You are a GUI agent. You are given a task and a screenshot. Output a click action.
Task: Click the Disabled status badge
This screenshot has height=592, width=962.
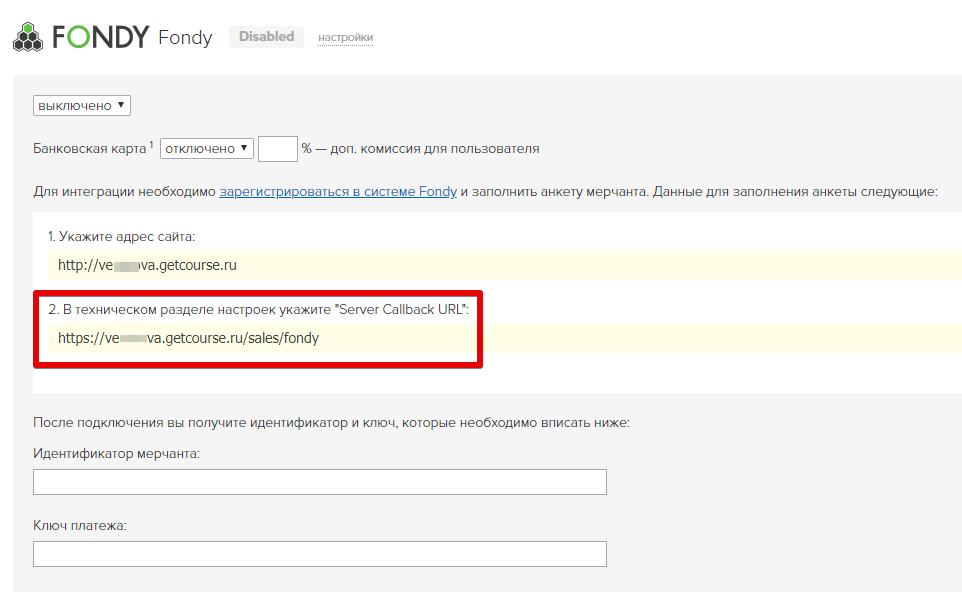pyautogui.click(x=266, y=37)
